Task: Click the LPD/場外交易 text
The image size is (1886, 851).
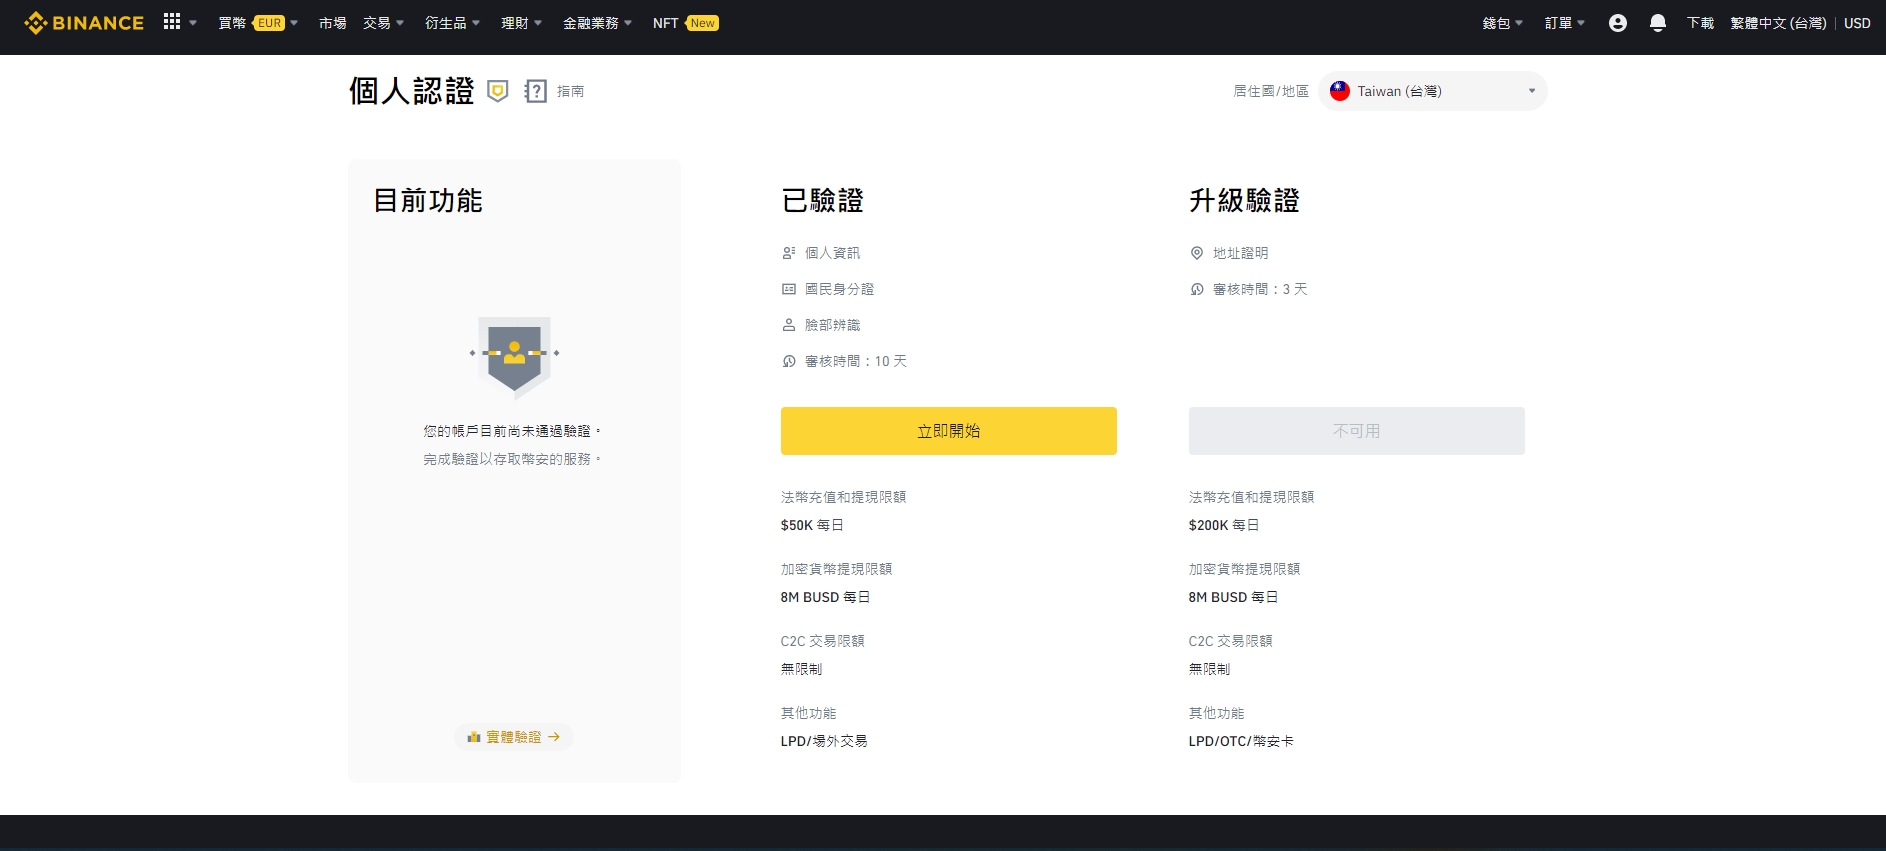Action: (x=824, y=741)
